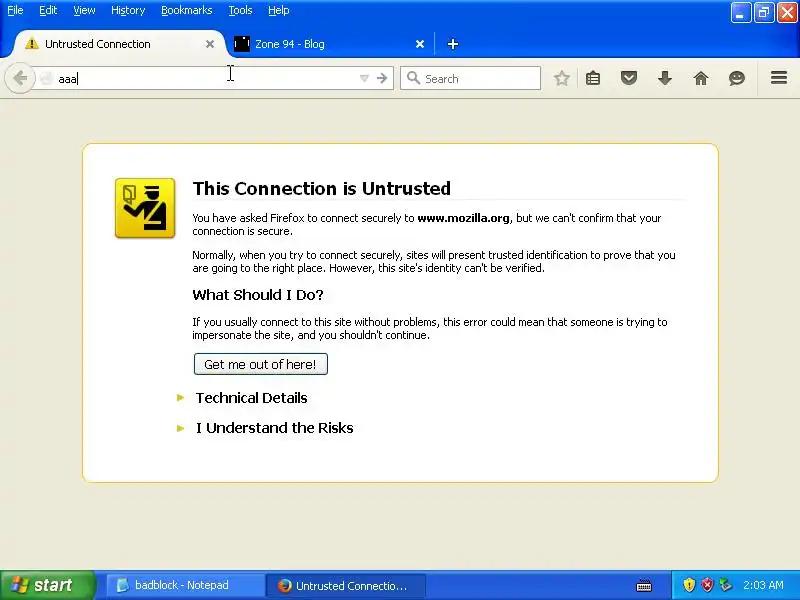Viewport: 800px width, 600px height.
Task: Open the File menu
Action: (x=15, y=10)
